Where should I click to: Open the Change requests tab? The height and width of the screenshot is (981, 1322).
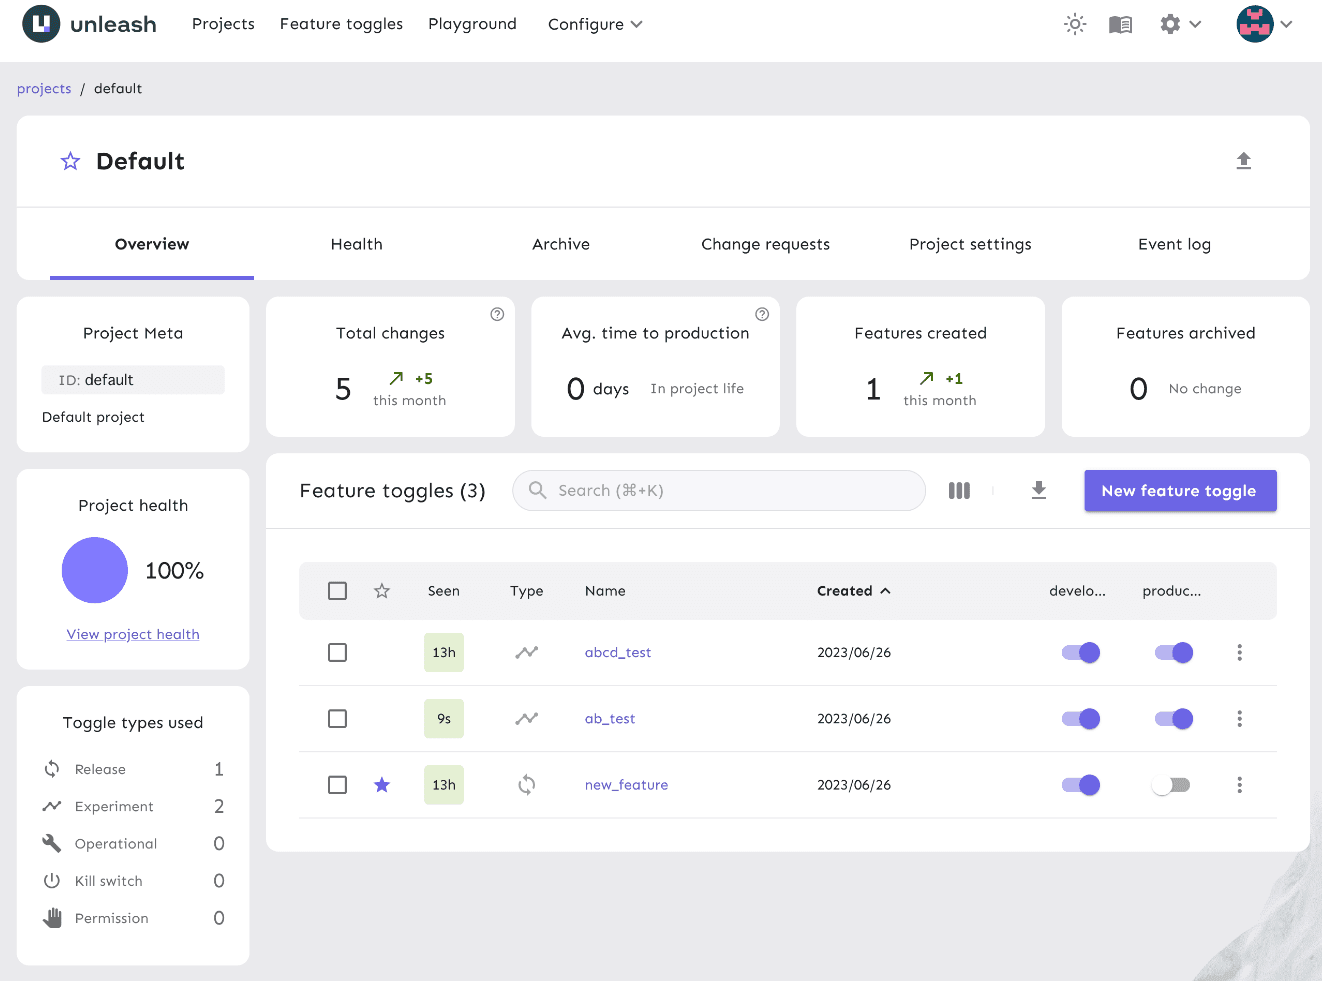[x=765, y=244]
